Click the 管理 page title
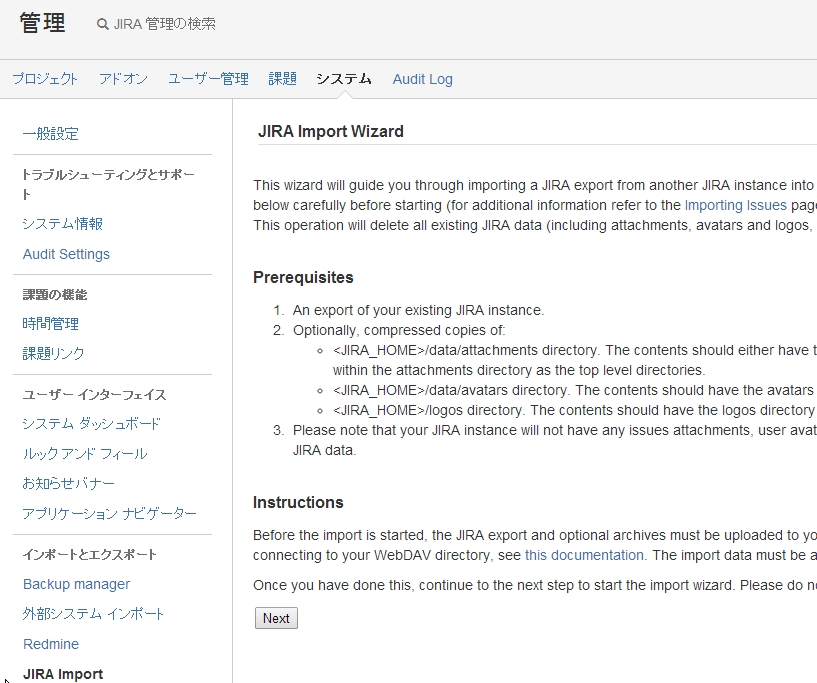Screen dimensions: 817x683 pyautogui.click(x=43, y=23)
